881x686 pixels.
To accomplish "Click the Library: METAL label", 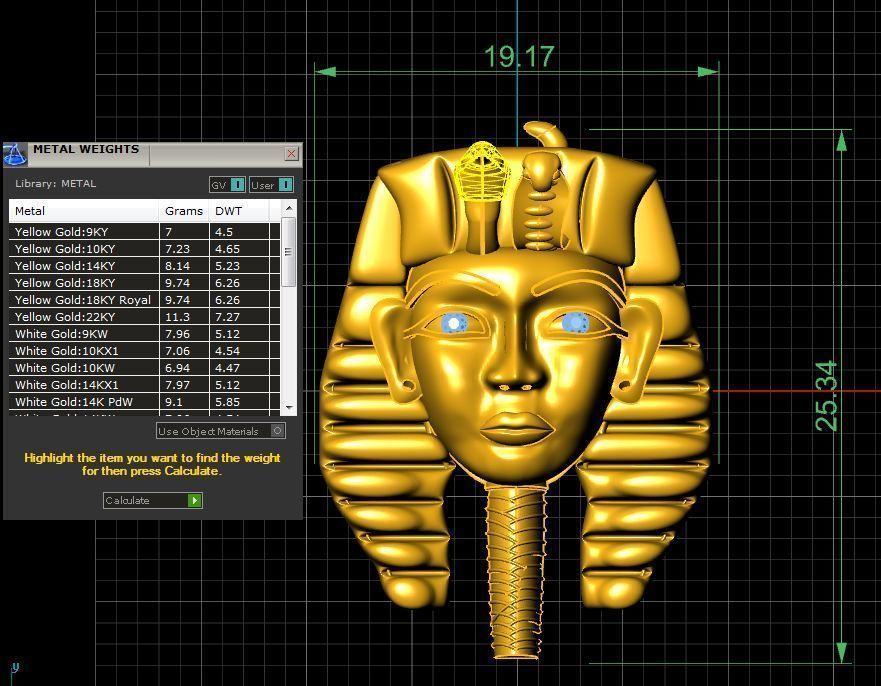I will (x=56, y=184).
